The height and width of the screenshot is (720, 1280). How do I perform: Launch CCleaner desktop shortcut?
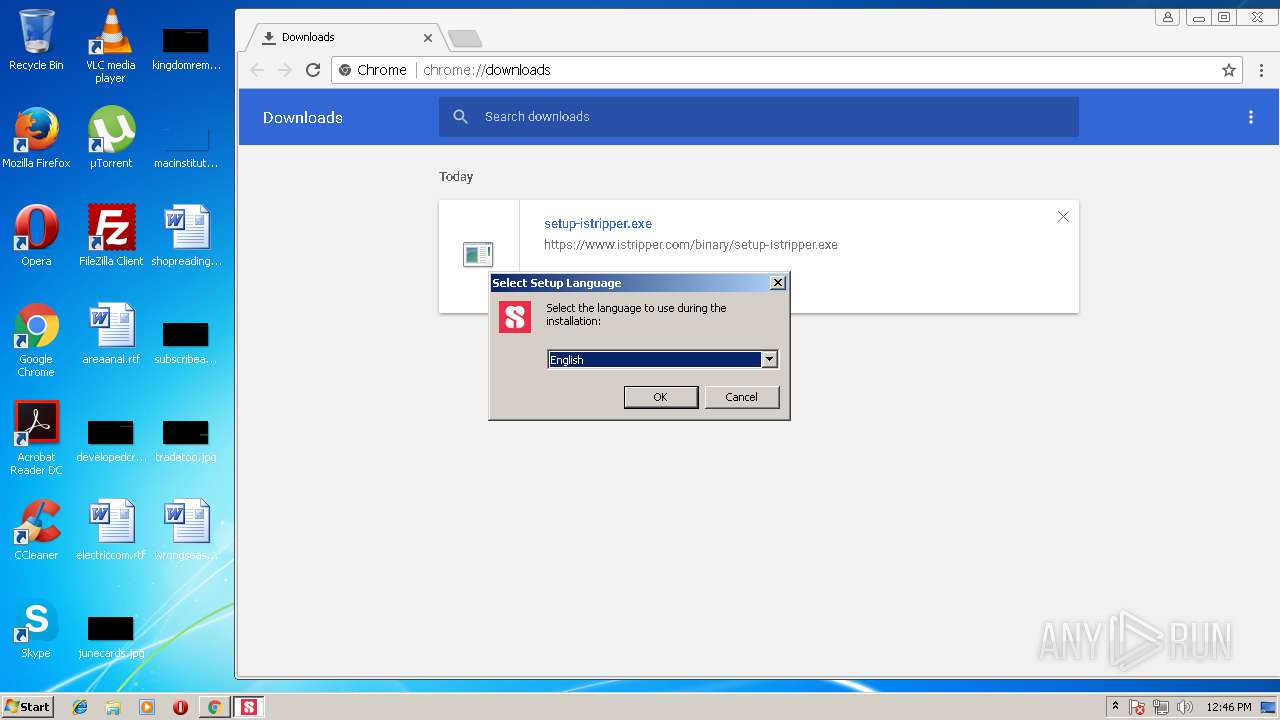click(36, 530)
